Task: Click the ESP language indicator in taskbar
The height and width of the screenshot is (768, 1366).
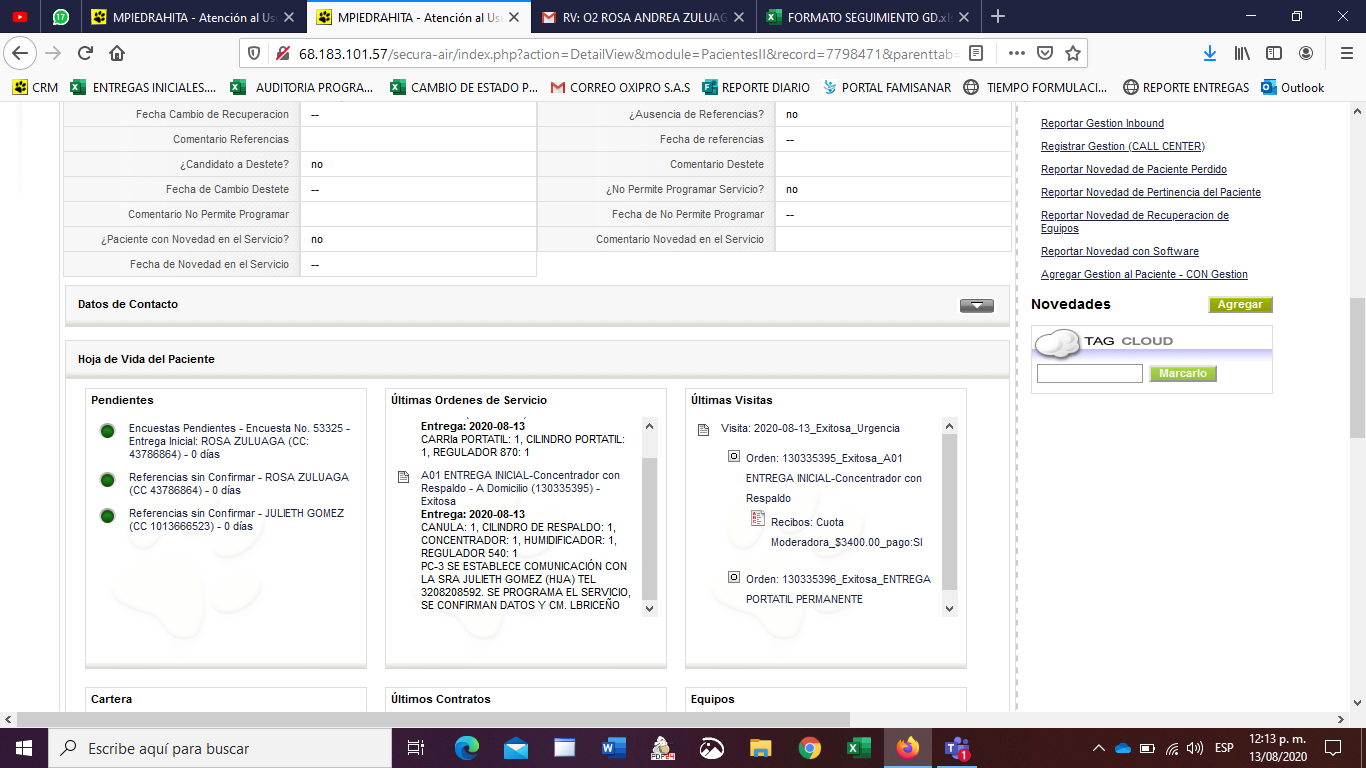Action: 1223,748
